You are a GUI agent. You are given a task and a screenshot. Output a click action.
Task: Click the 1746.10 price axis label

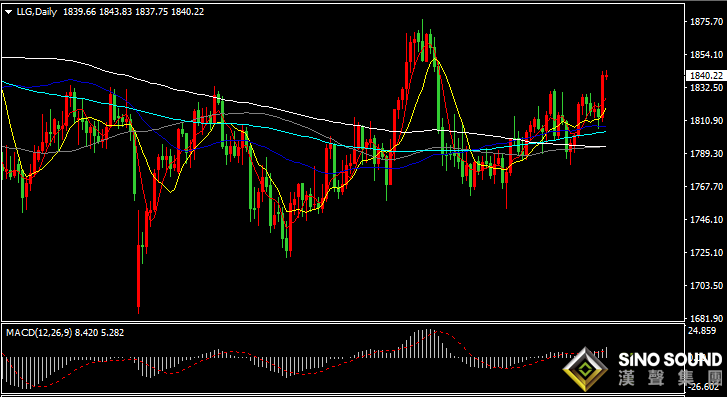coord(706,219)
